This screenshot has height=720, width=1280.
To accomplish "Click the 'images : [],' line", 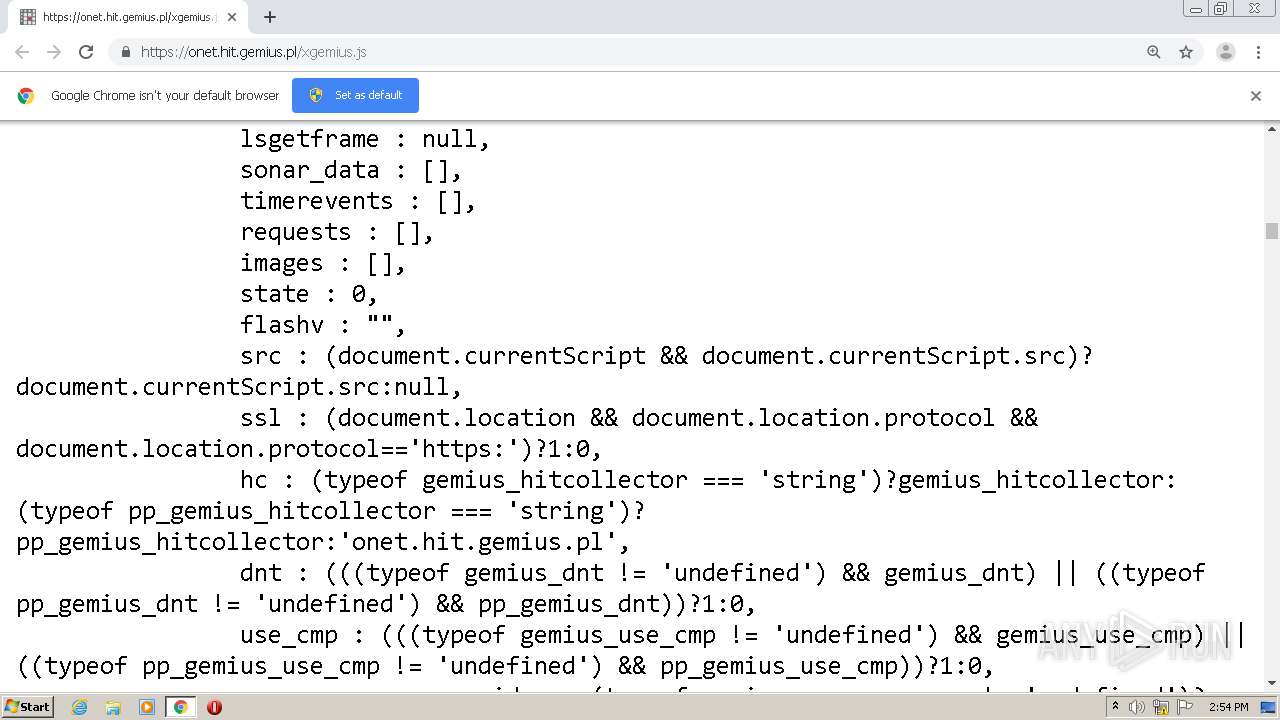I will (x=323, y=263).
